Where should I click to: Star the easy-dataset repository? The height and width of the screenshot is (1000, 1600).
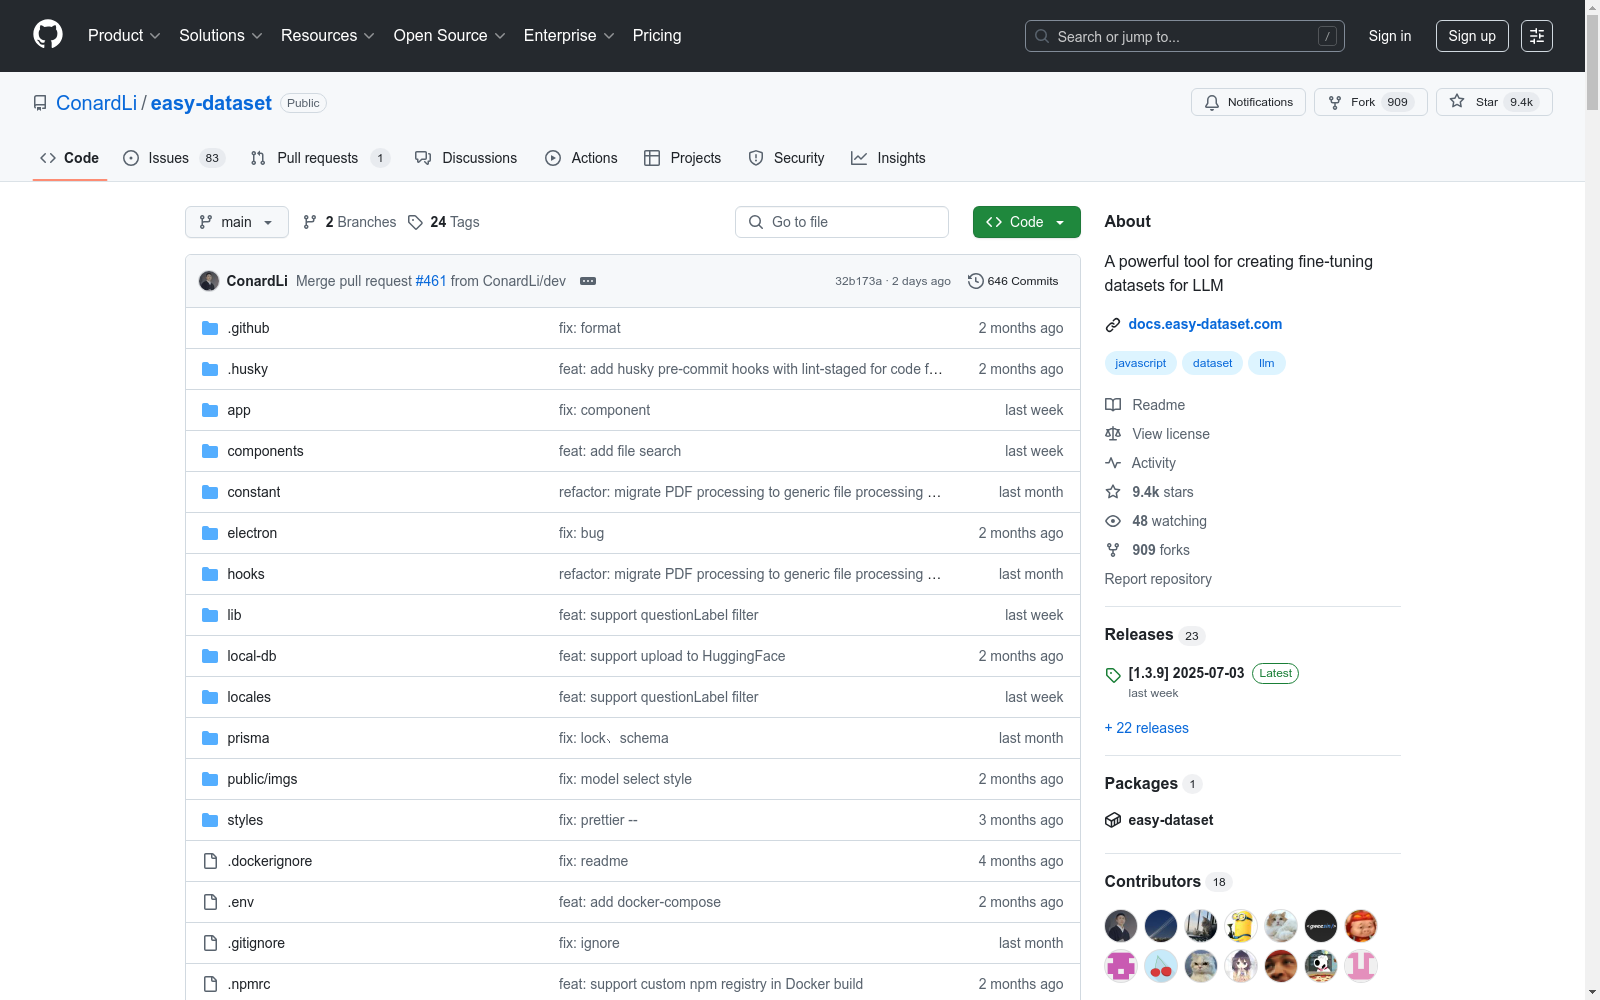click(x=1494, y=102)
